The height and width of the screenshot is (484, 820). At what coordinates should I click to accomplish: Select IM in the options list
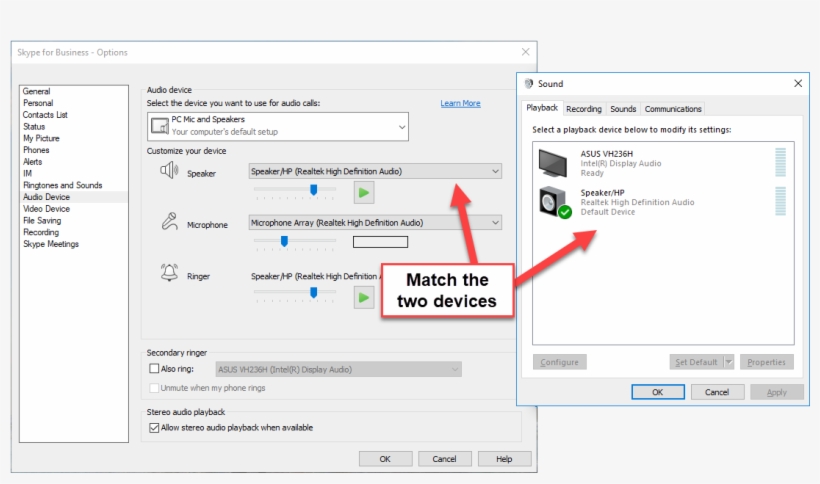[28, 174]
